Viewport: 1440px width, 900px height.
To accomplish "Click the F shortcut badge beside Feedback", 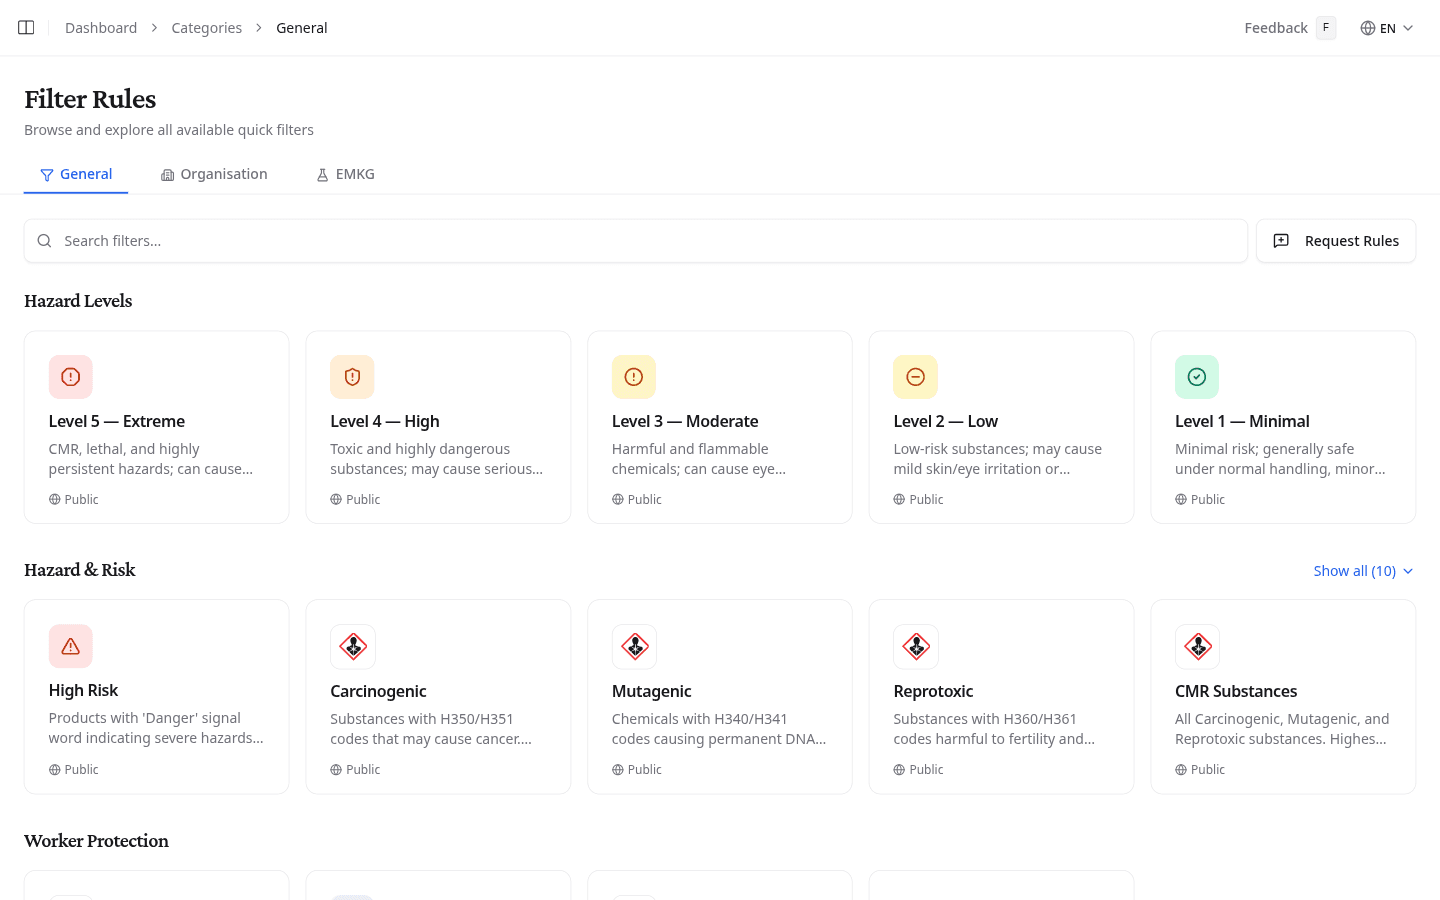I will click(x=1326, y=28).
